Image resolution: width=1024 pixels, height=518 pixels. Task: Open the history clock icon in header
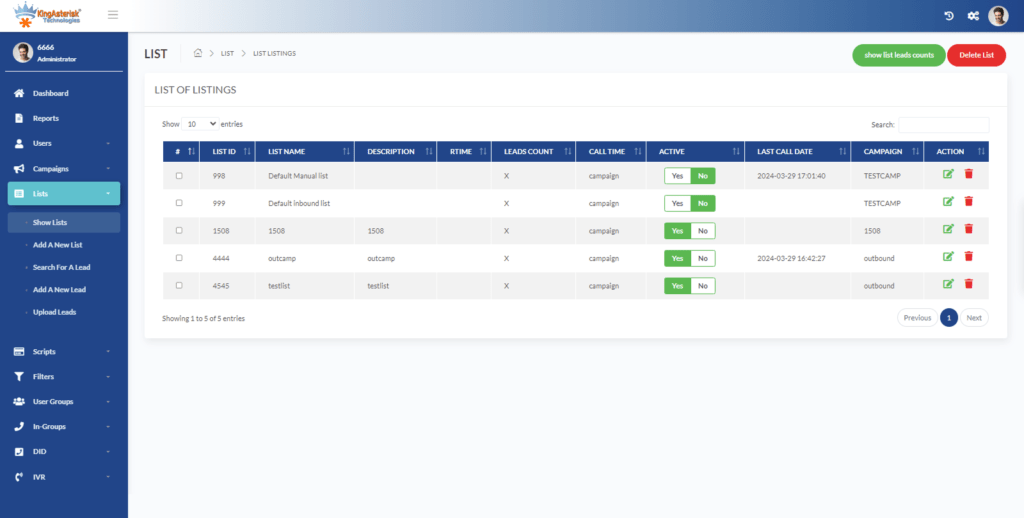click(x=949, y=16)
